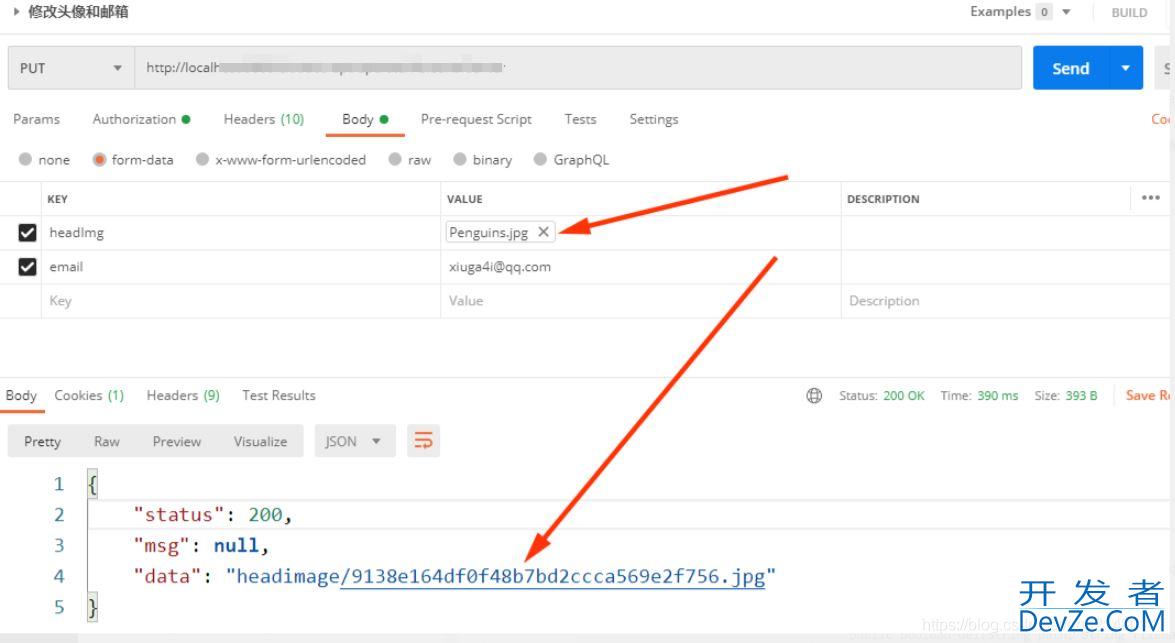
Task: Toggle the wrap lines icon
Action: [x=423, y=441]
